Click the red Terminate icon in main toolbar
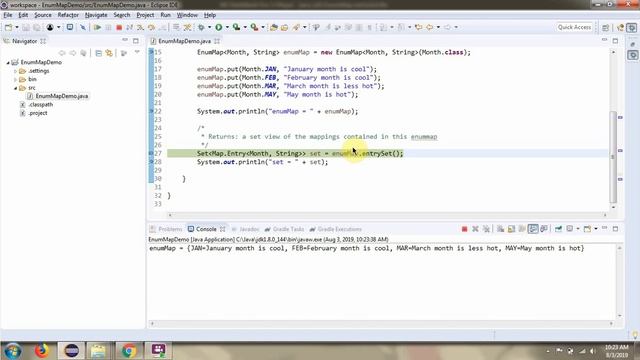The height and width of the screenshot is (360, 640). (119, 27)
